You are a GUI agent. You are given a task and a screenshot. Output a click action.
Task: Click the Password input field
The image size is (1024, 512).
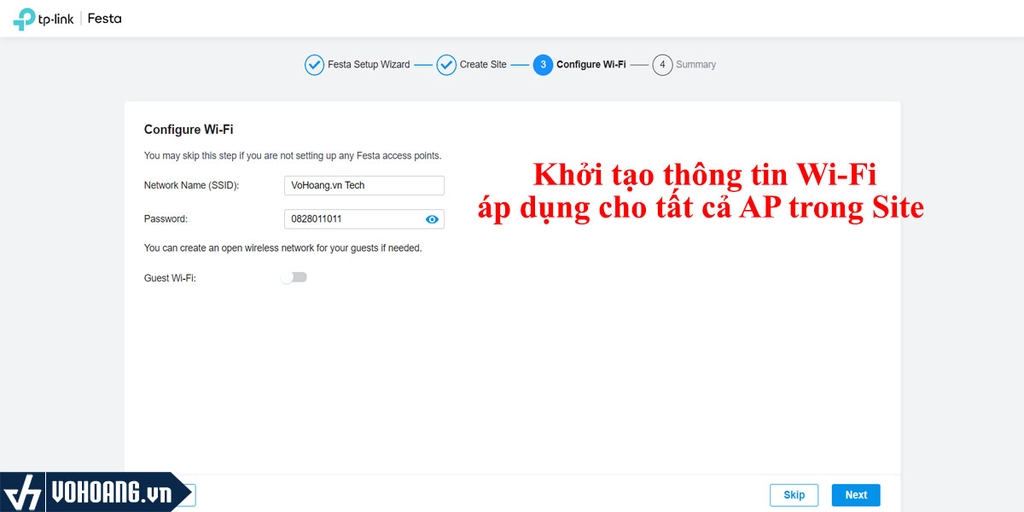364,219
